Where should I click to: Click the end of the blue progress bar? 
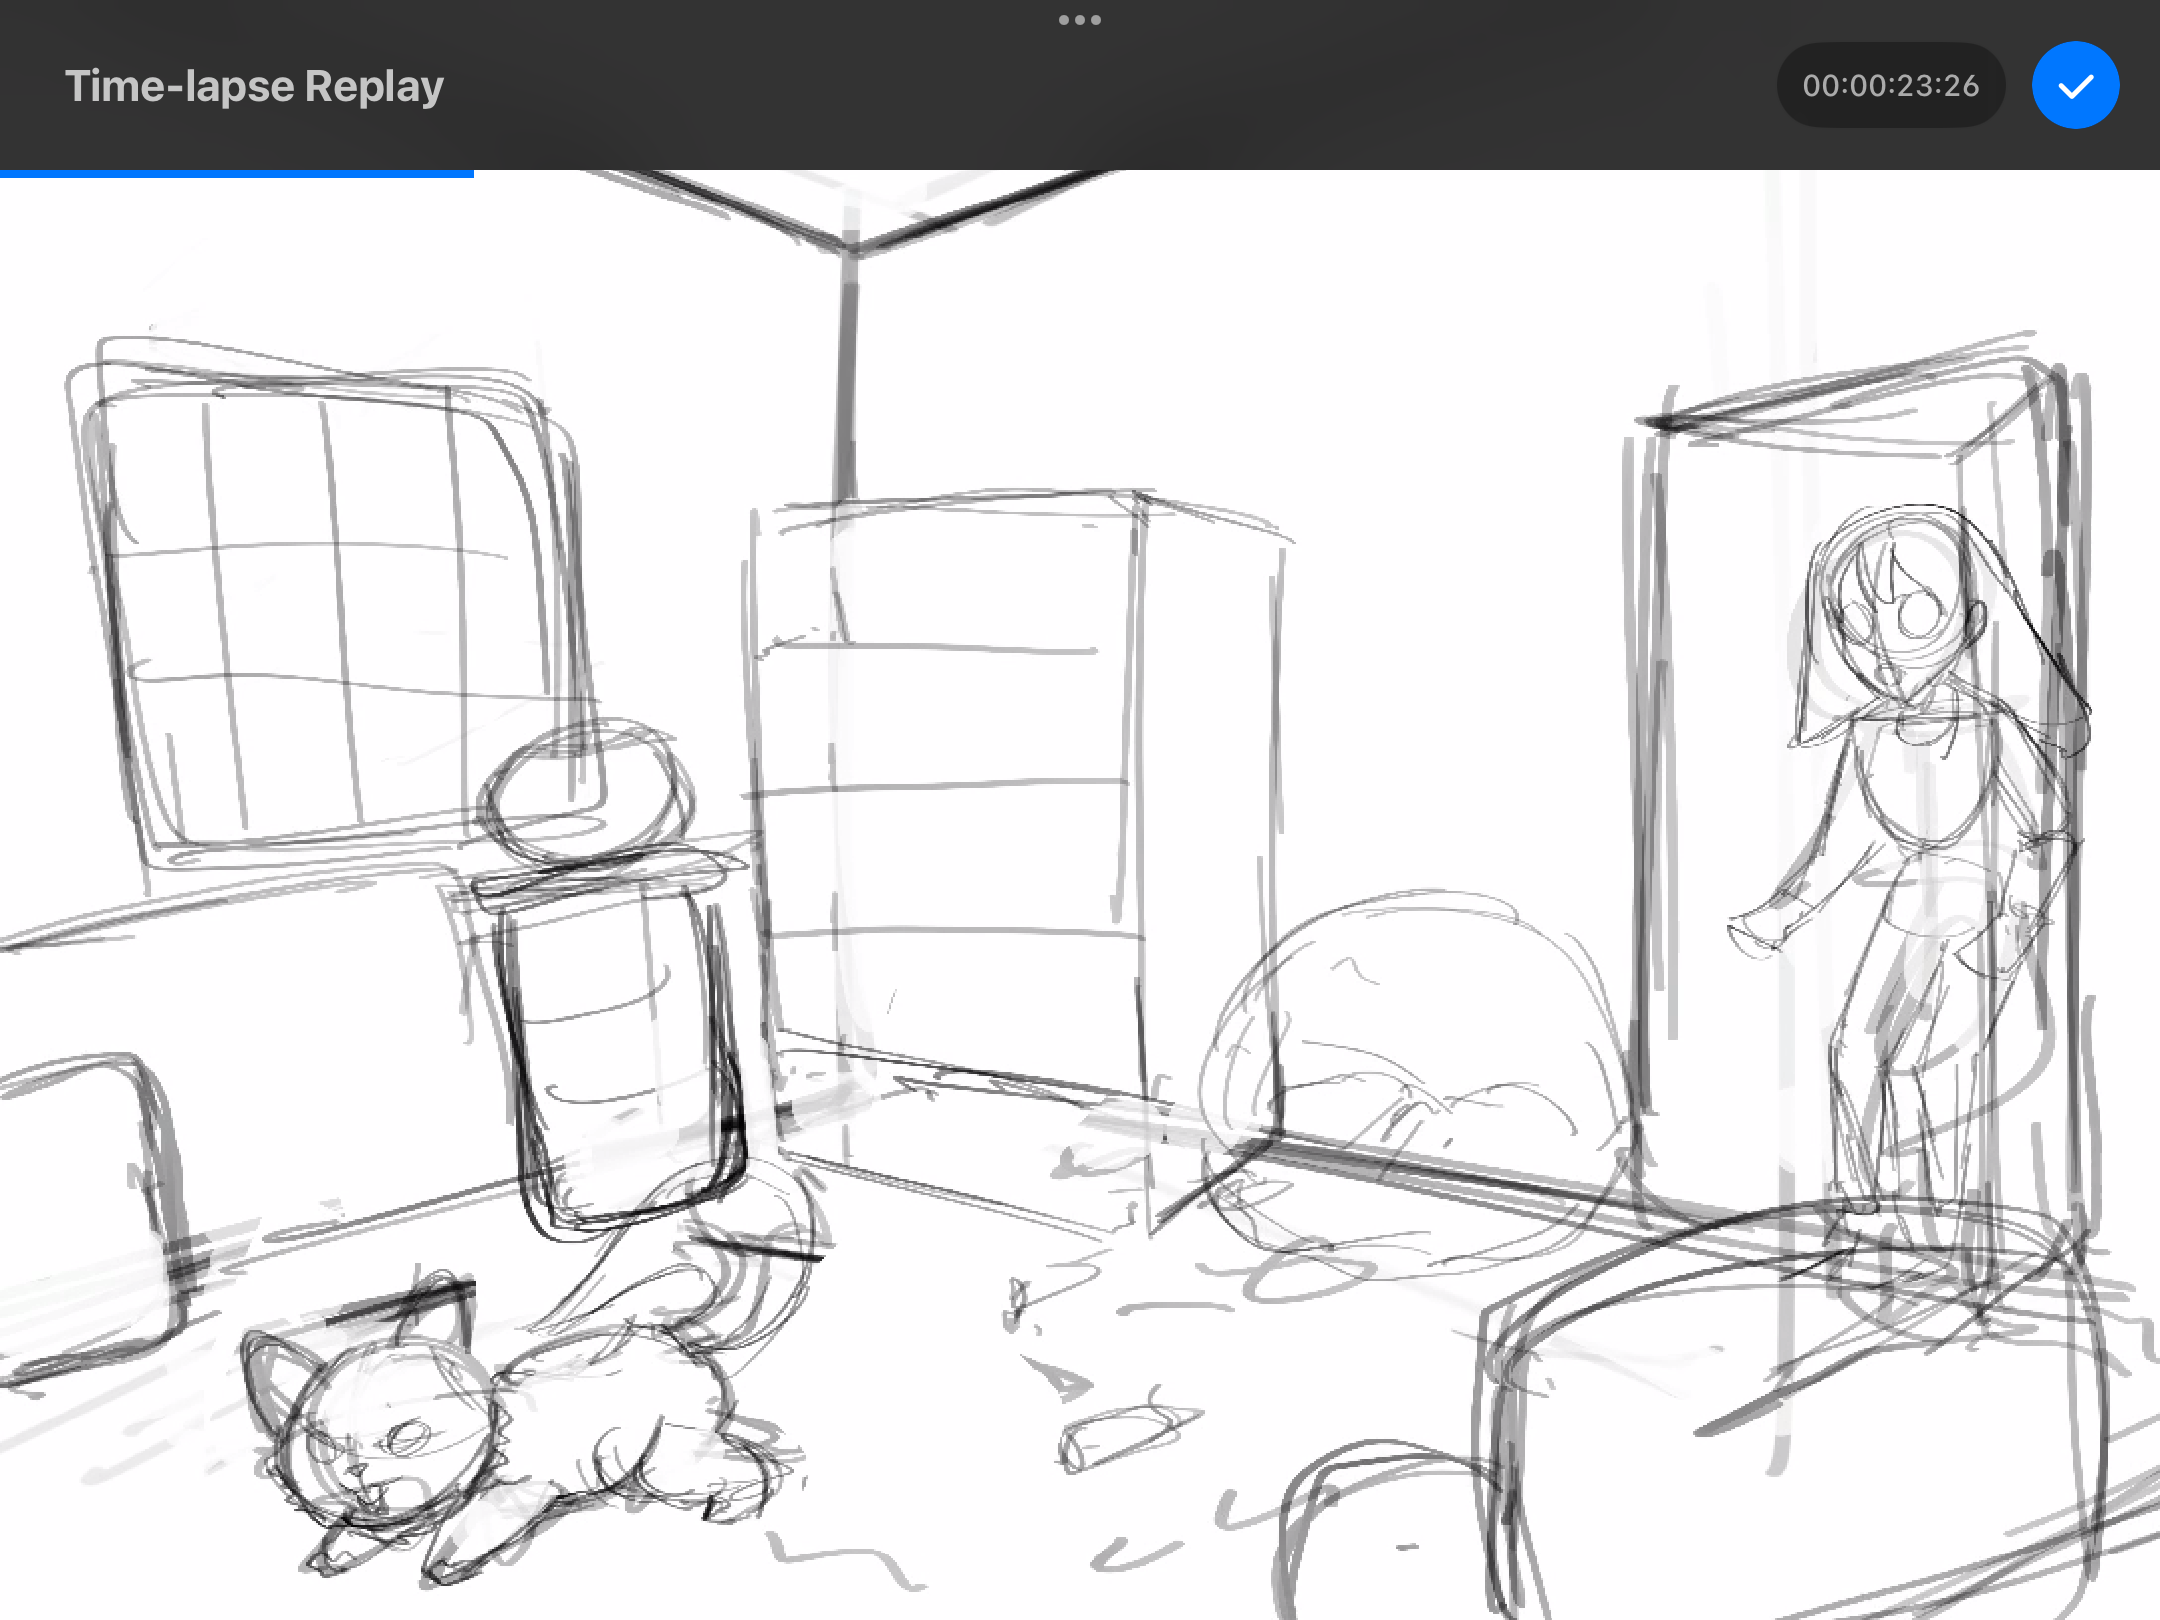click(x=471, y=174)
